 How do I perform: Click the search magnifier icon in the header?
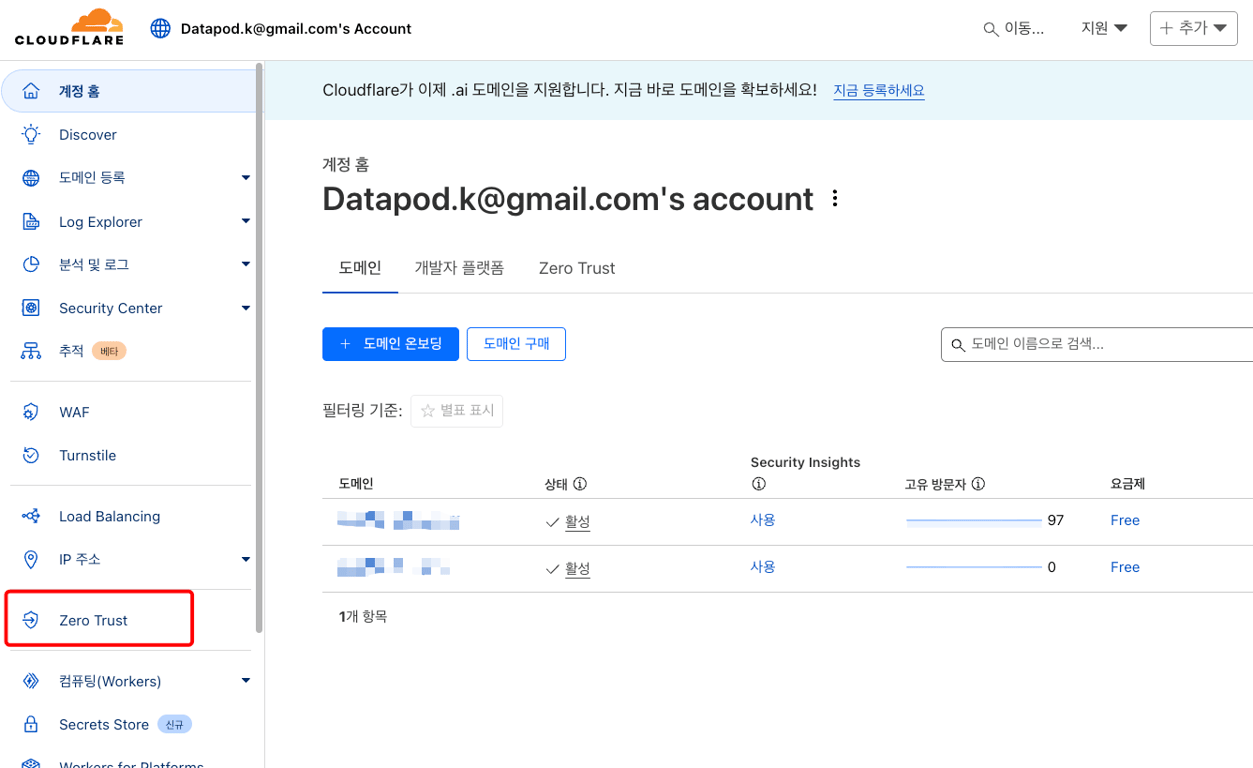991,29
